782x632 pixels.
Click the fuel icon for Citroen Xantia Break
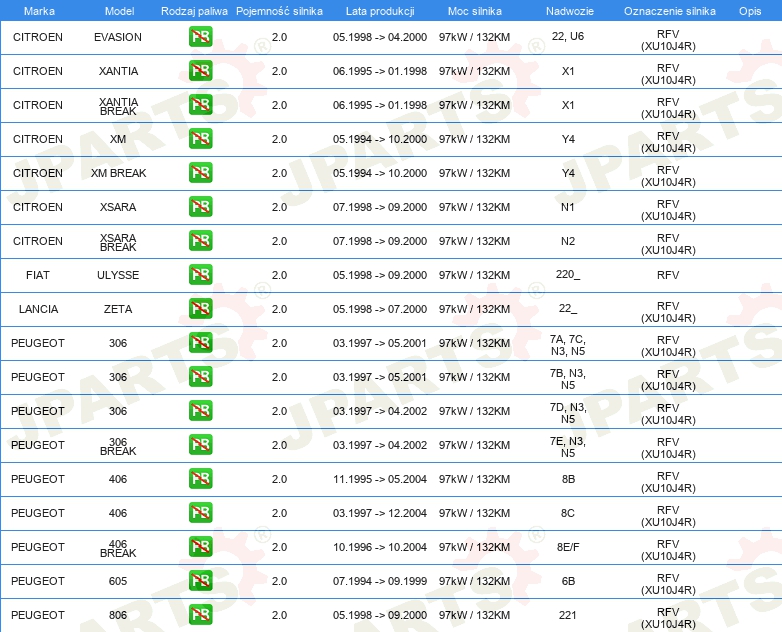[x=200, y=104]
